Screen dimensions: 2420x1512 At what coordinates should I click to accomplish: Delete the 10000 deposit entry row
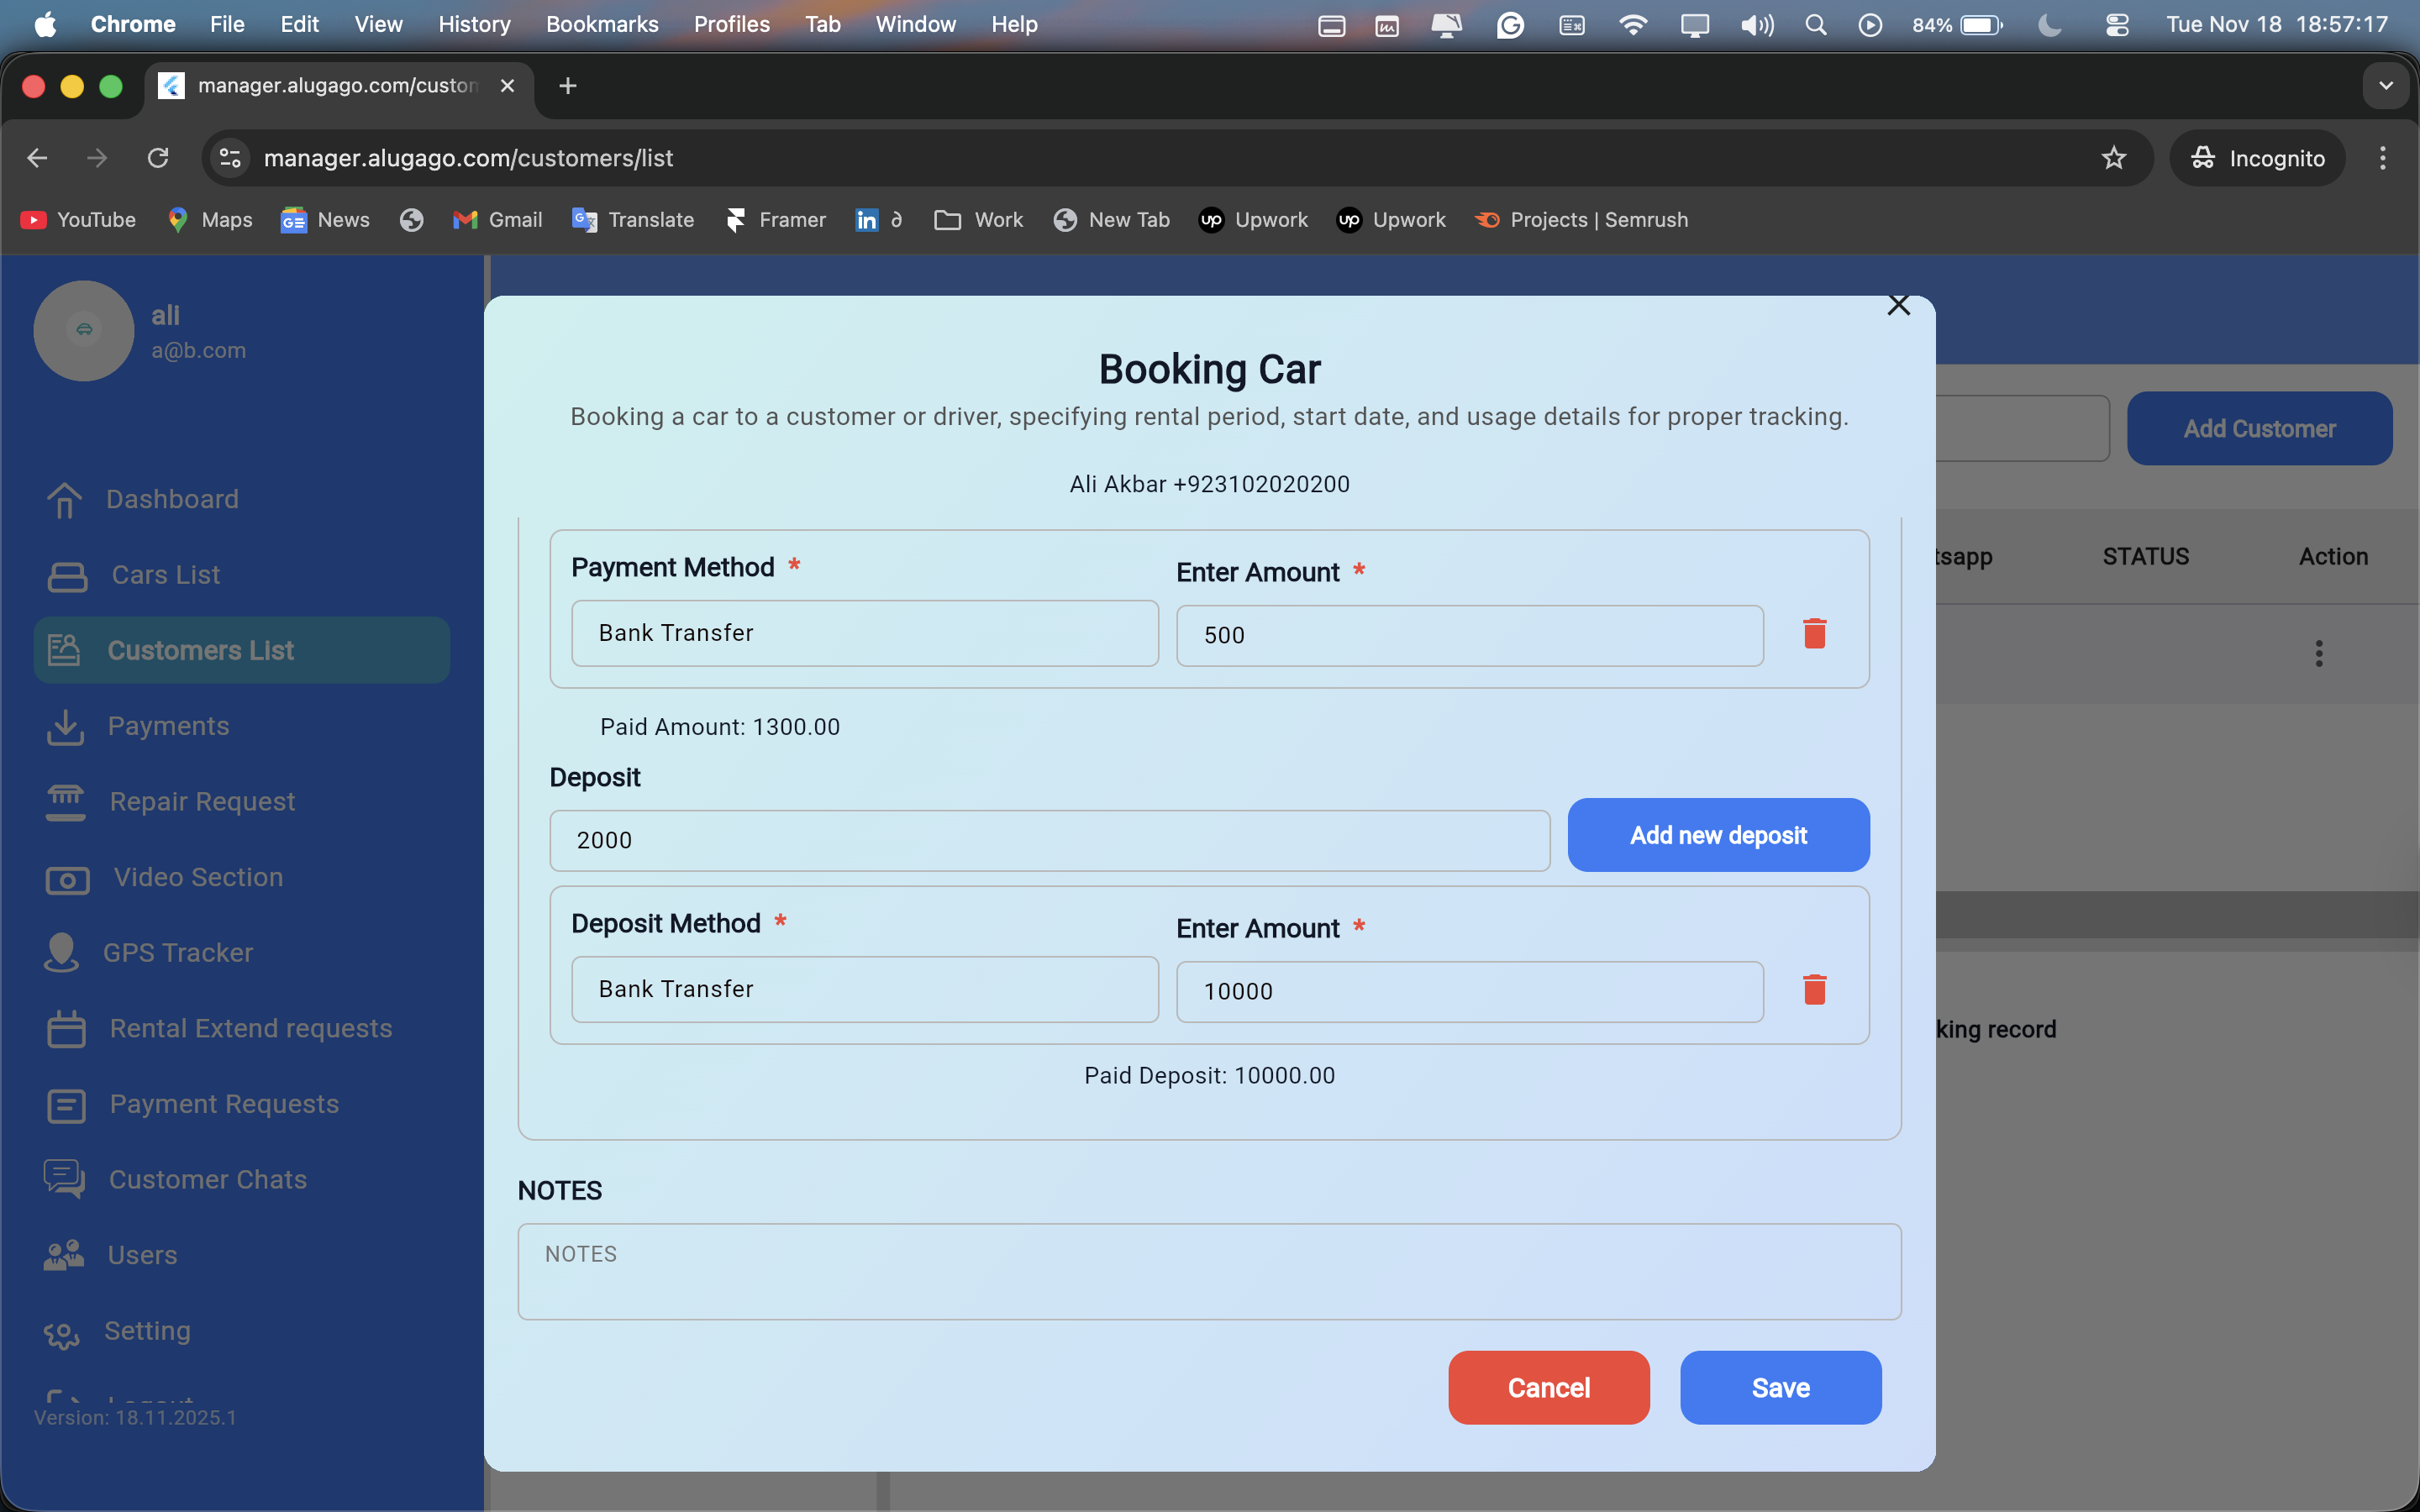(x=1814, y=990)
